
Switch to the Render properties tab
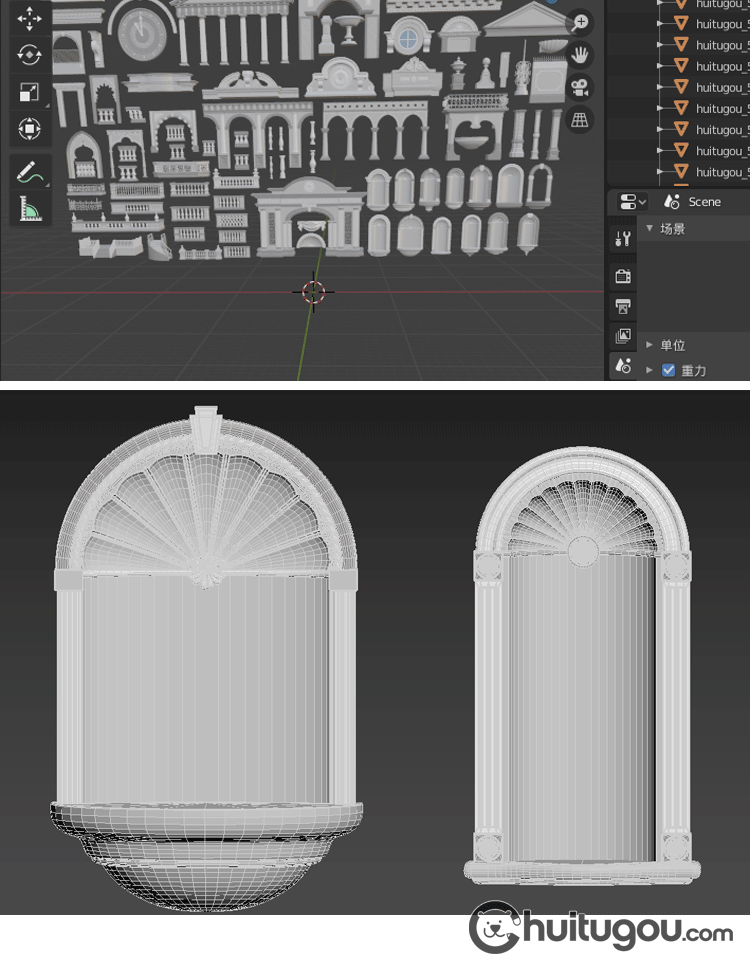click(x=624, y=276)
